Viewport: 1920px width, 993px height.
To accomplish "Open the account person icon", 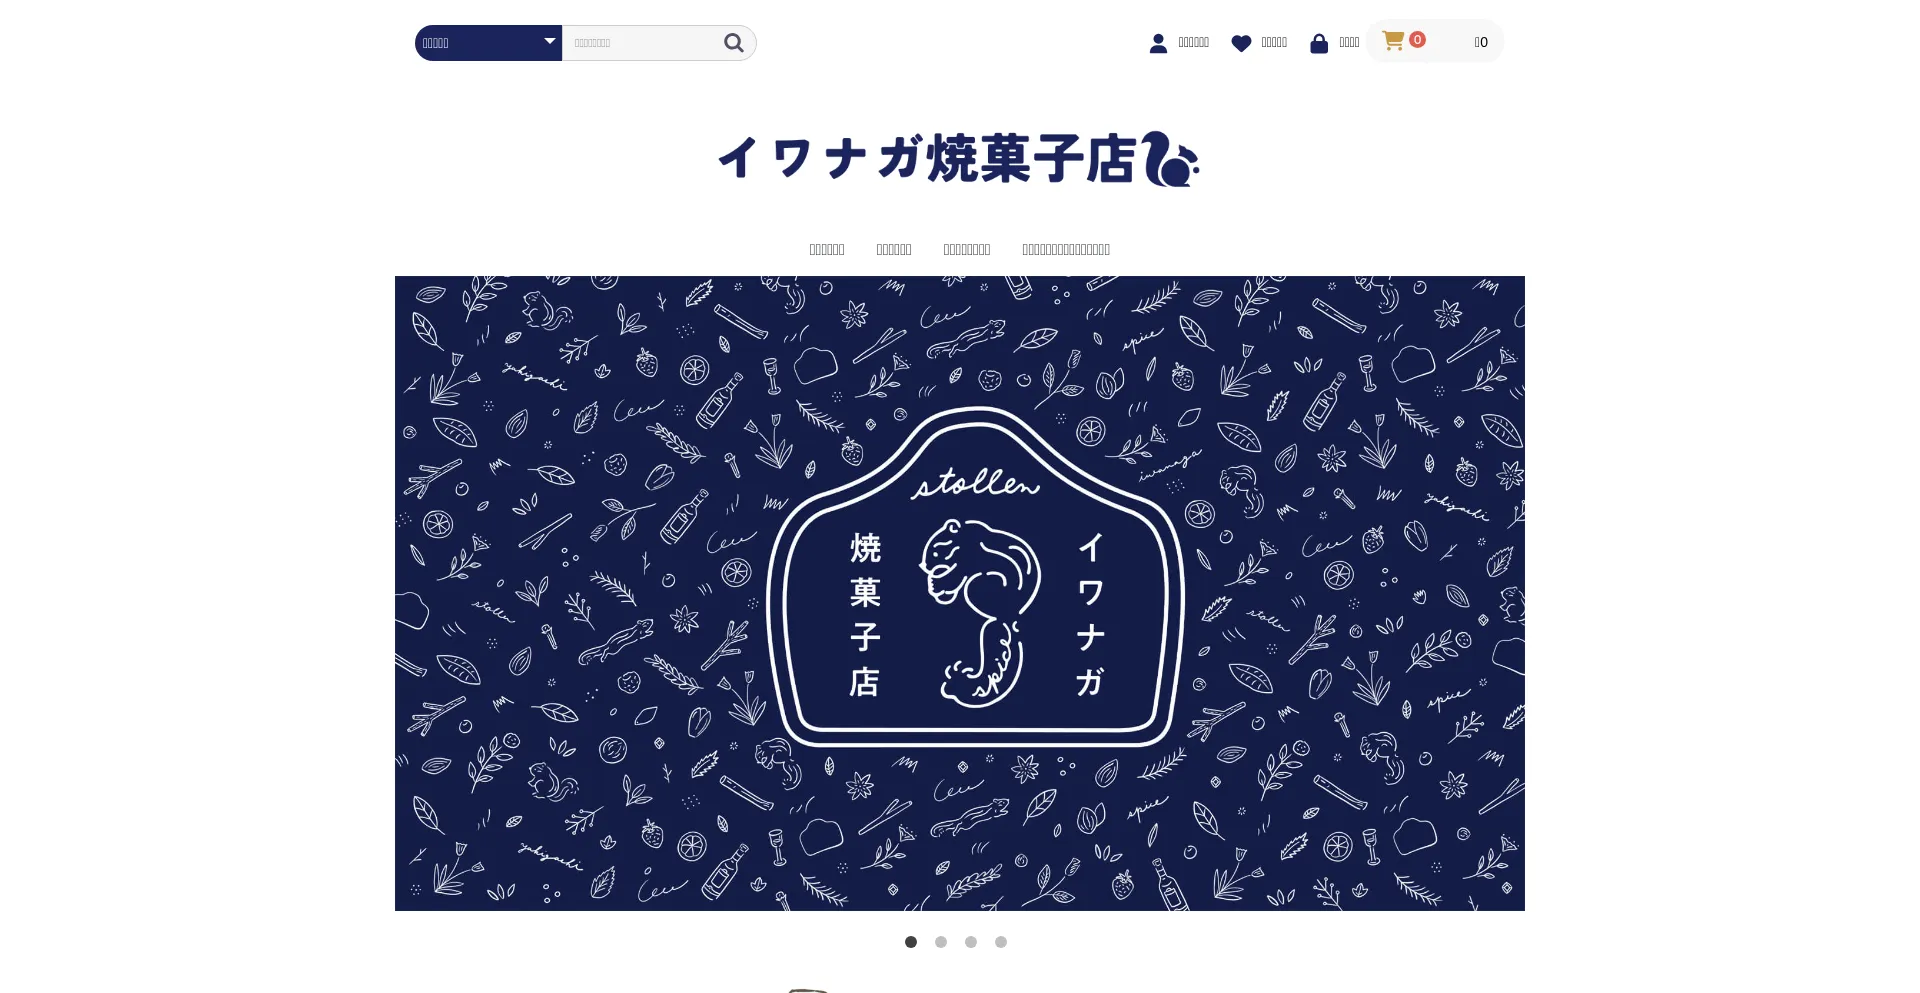I will [1158, 43].
